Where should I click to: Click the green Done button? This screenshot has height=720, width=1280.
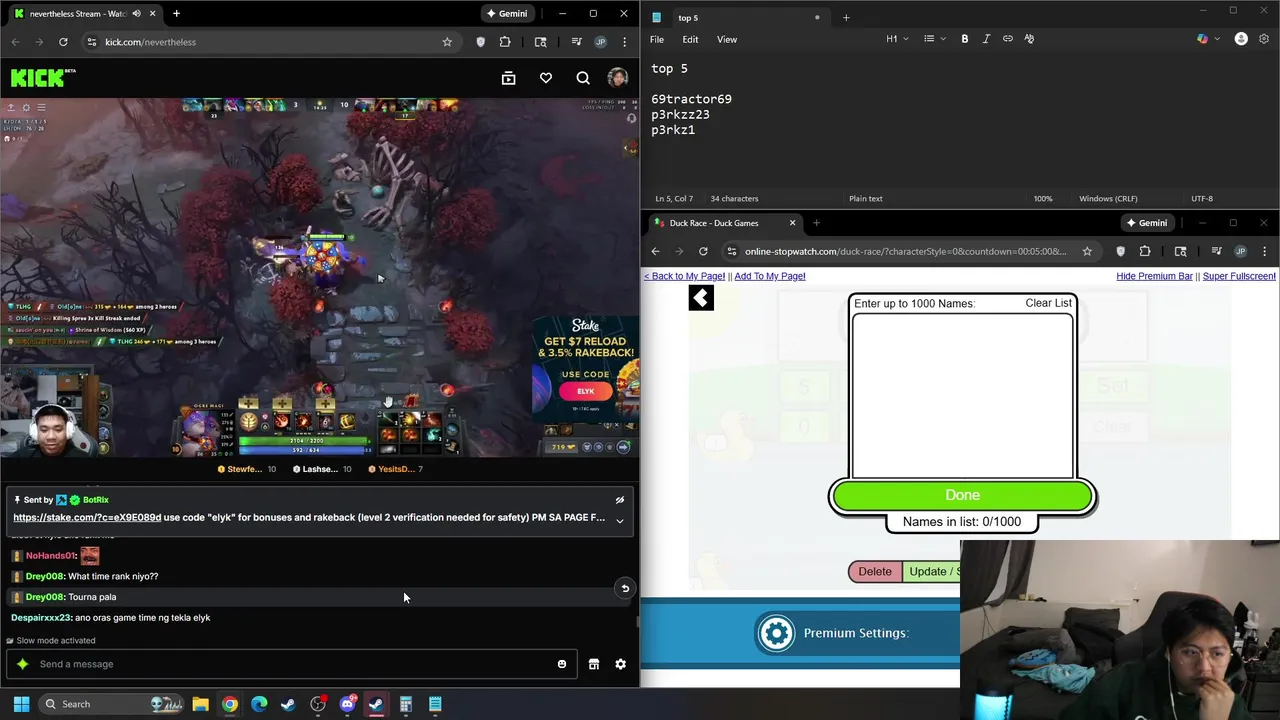coord(963,495)
